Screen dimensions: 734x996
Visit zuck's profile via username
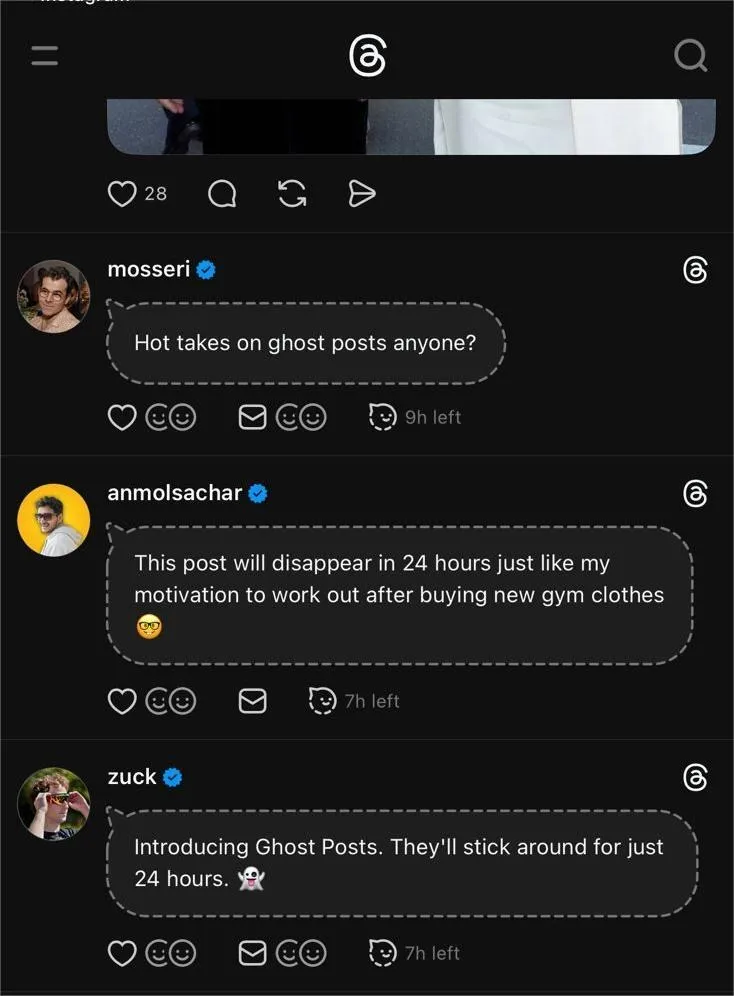pos(132,777)
